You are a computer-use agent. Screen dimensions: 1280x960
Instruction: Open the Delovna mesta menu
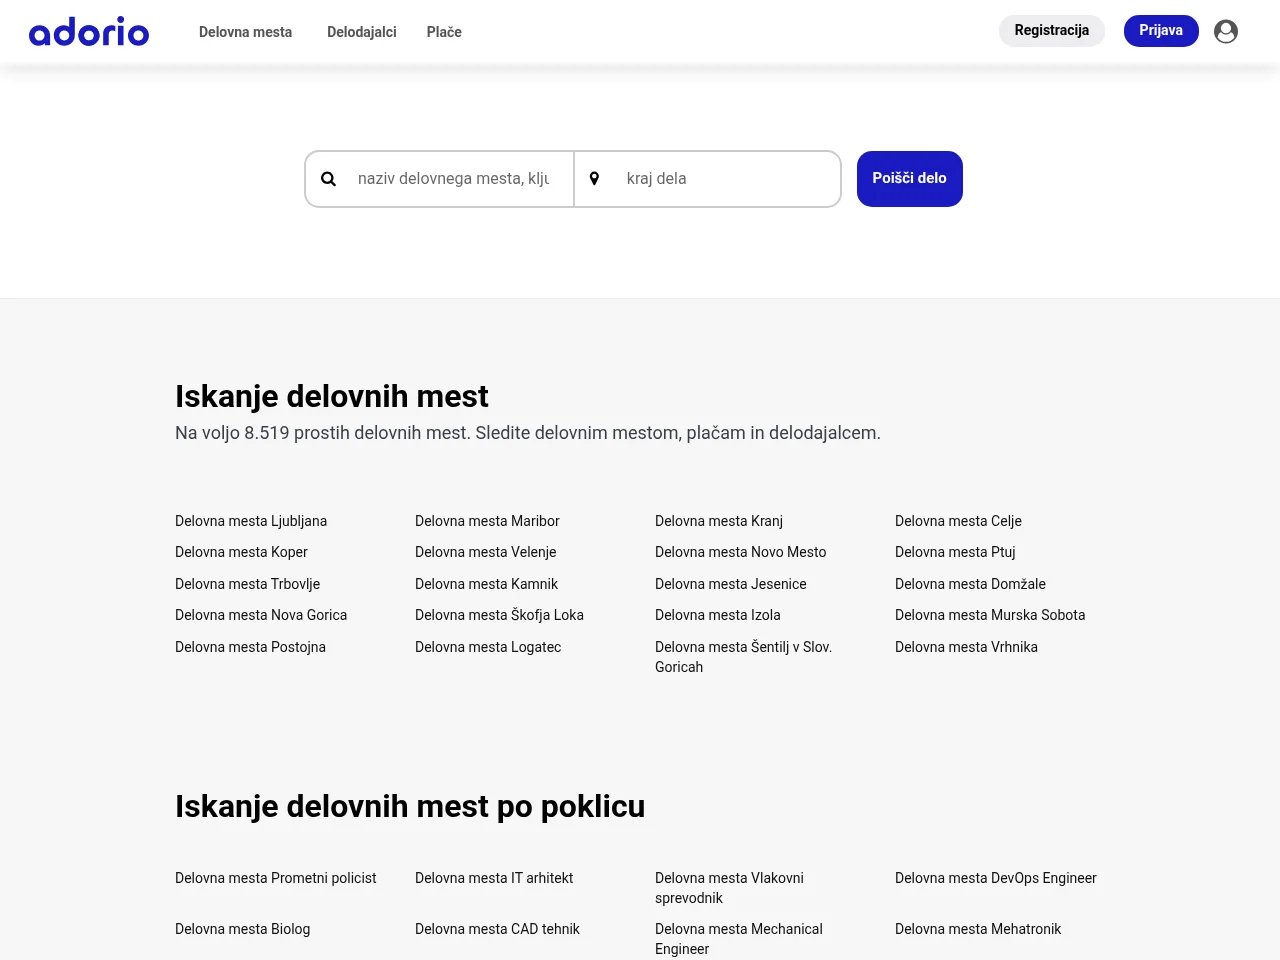(245, 32)
